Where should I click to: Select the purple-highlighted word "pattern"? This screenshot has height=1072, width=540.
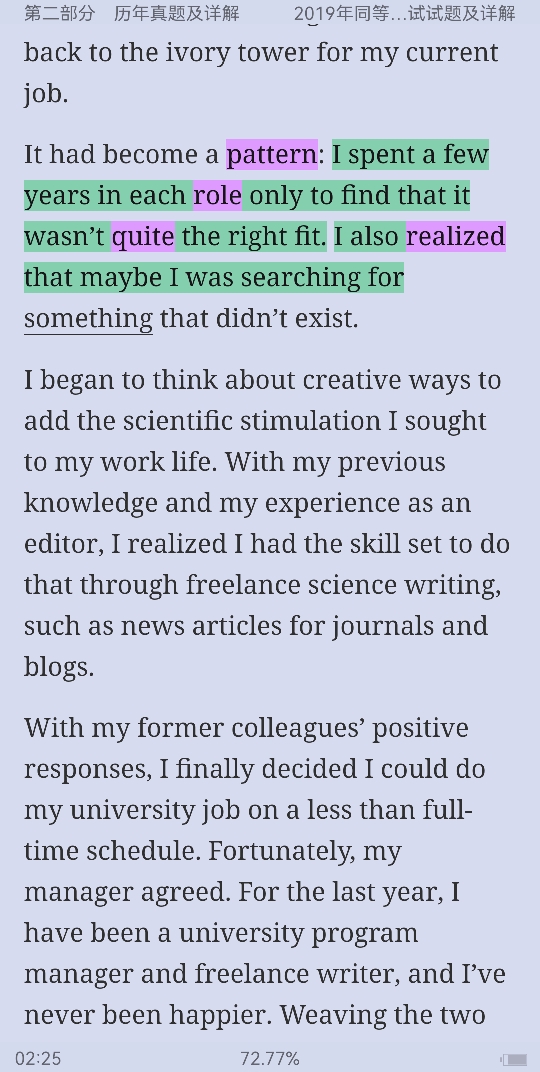272,155
